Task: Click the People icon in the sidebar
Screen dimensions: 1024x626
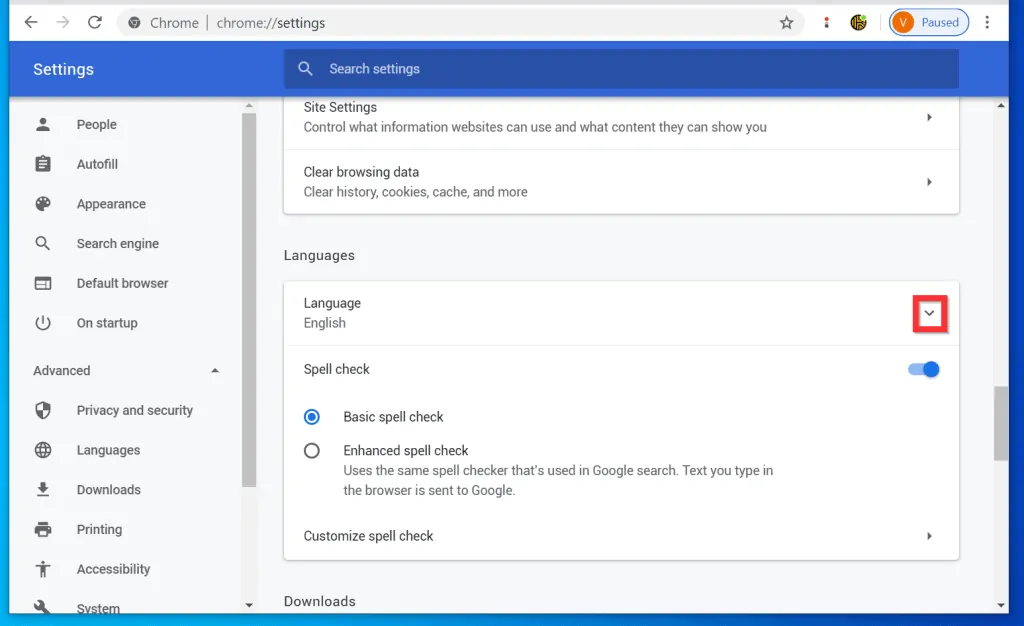Action: (43, 125)
